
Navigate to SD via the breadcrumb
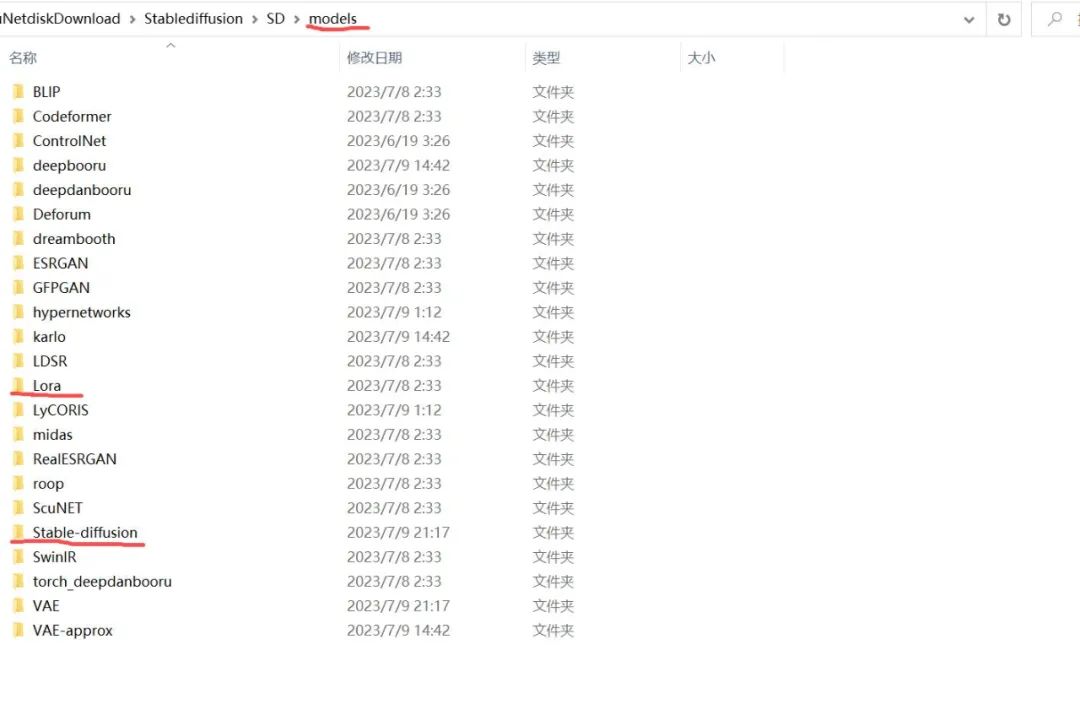[x=275, y=18]
